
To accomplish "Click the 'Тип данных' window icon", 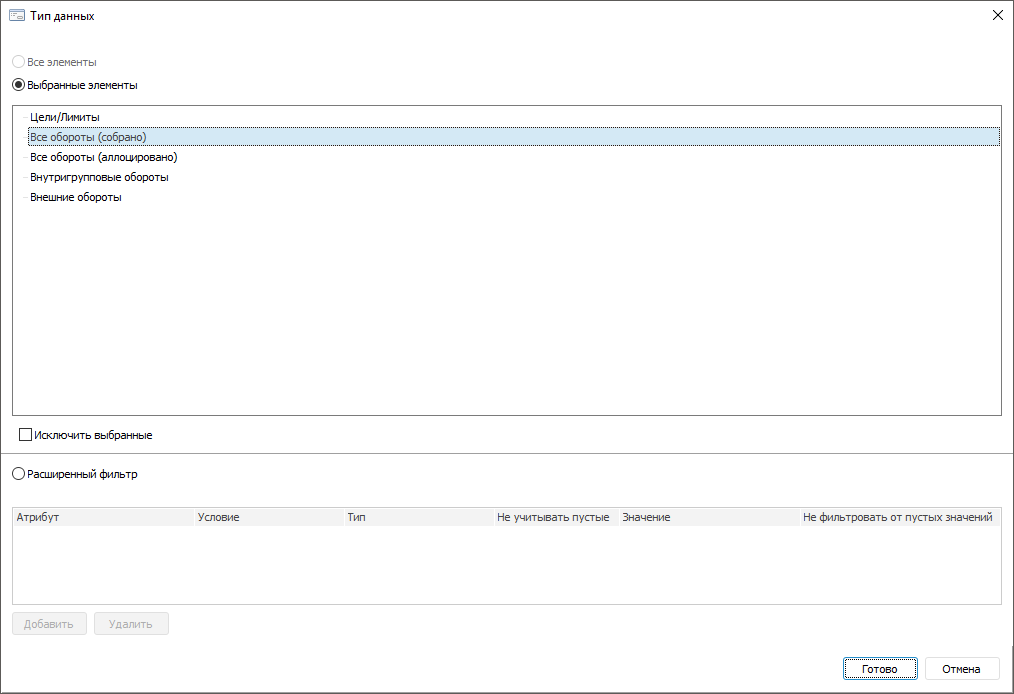I will pyautogui.click(x=17, y=16).
